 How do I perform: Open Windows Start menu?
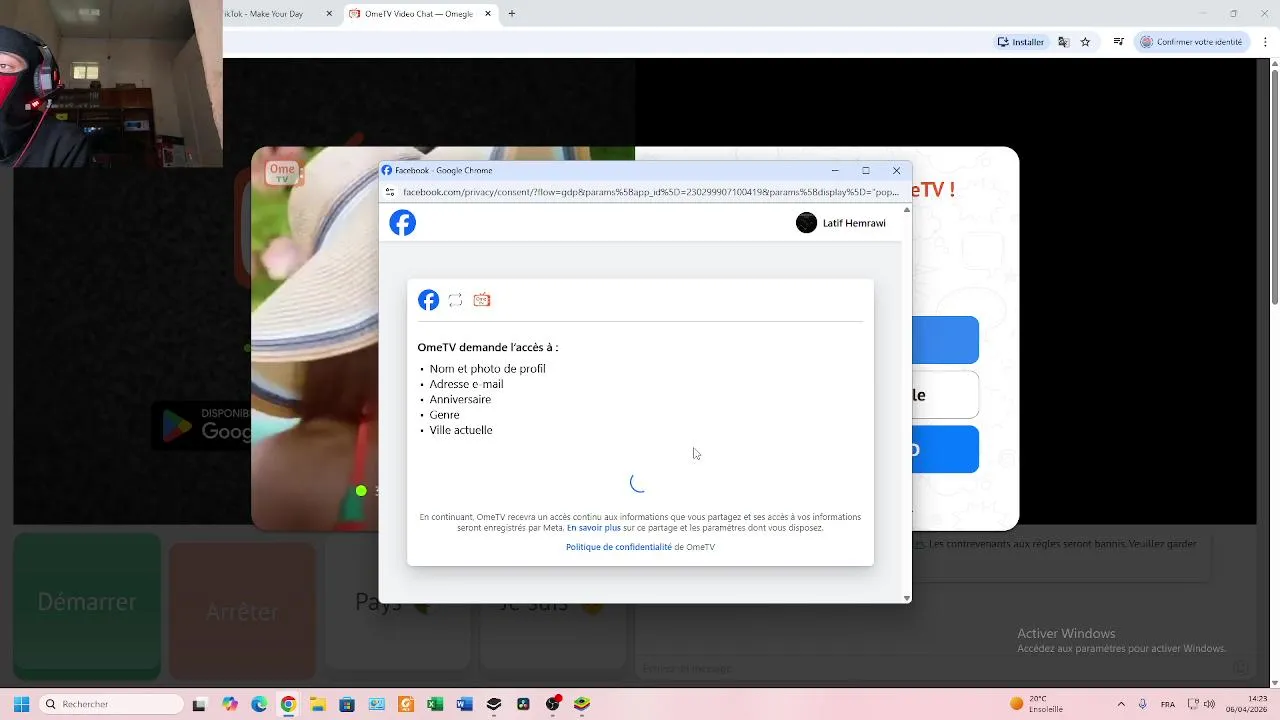tap(21, 704)
